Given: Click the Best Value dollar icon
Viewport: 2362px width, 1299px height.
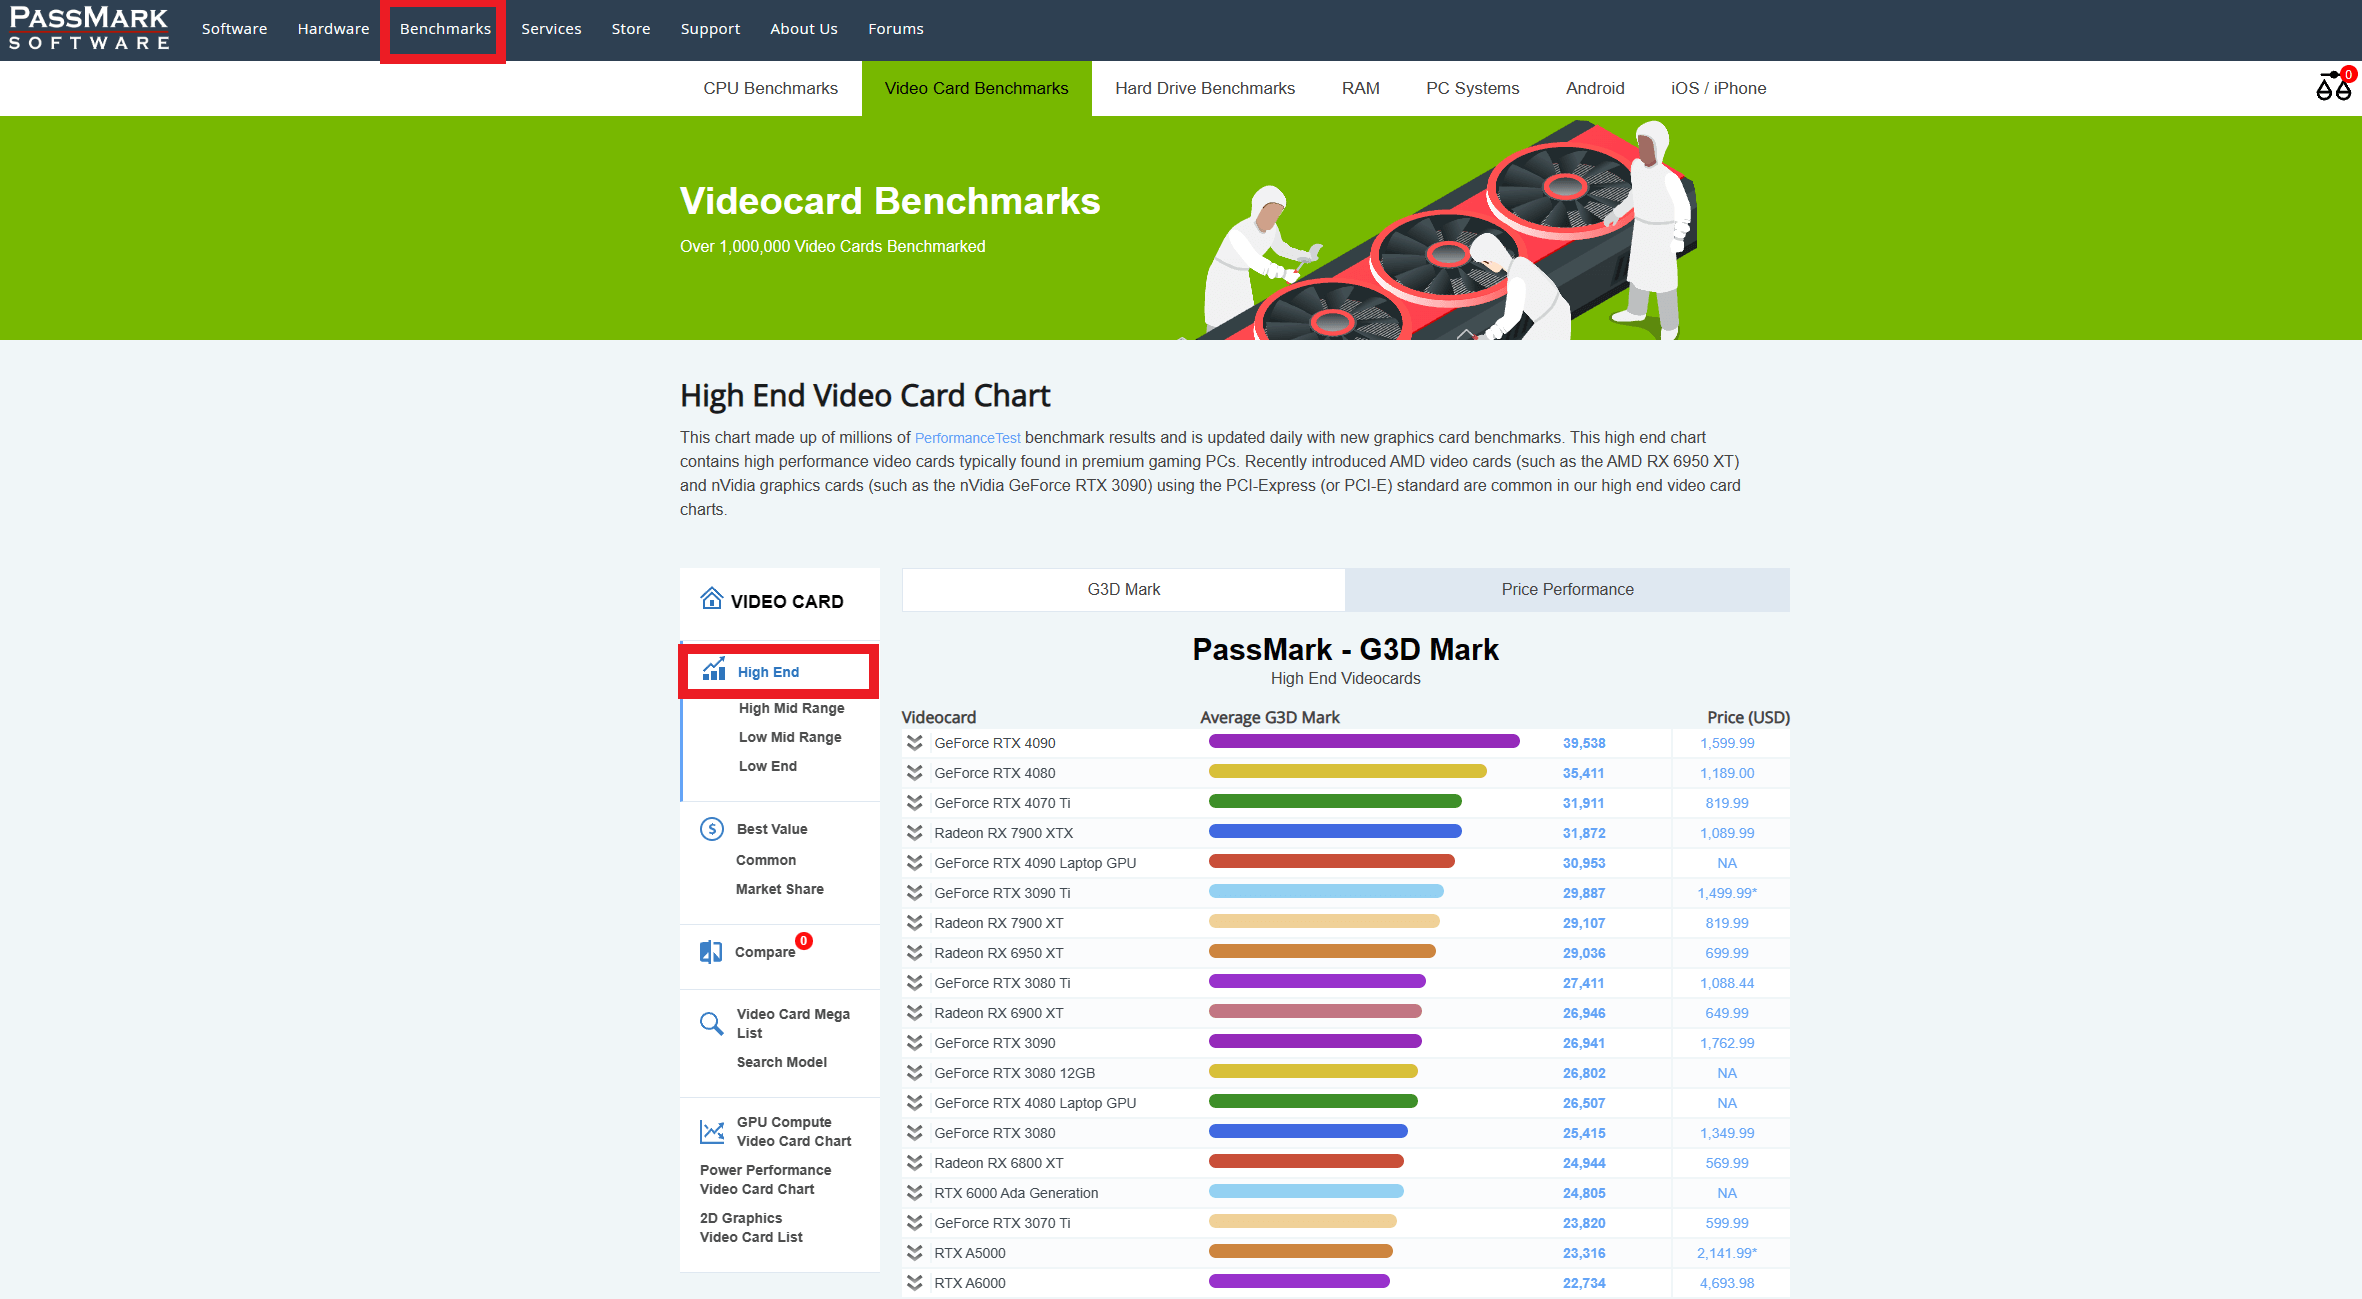Looking at the screenshot, I should [711, 829].
